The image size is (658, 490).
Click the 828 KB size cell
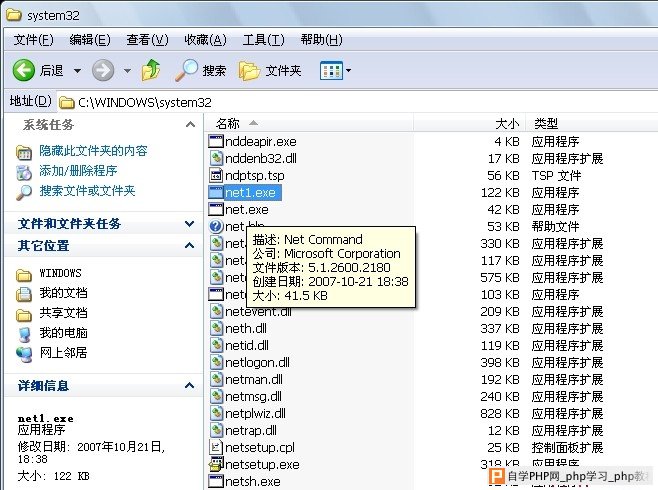coord(500,414)
